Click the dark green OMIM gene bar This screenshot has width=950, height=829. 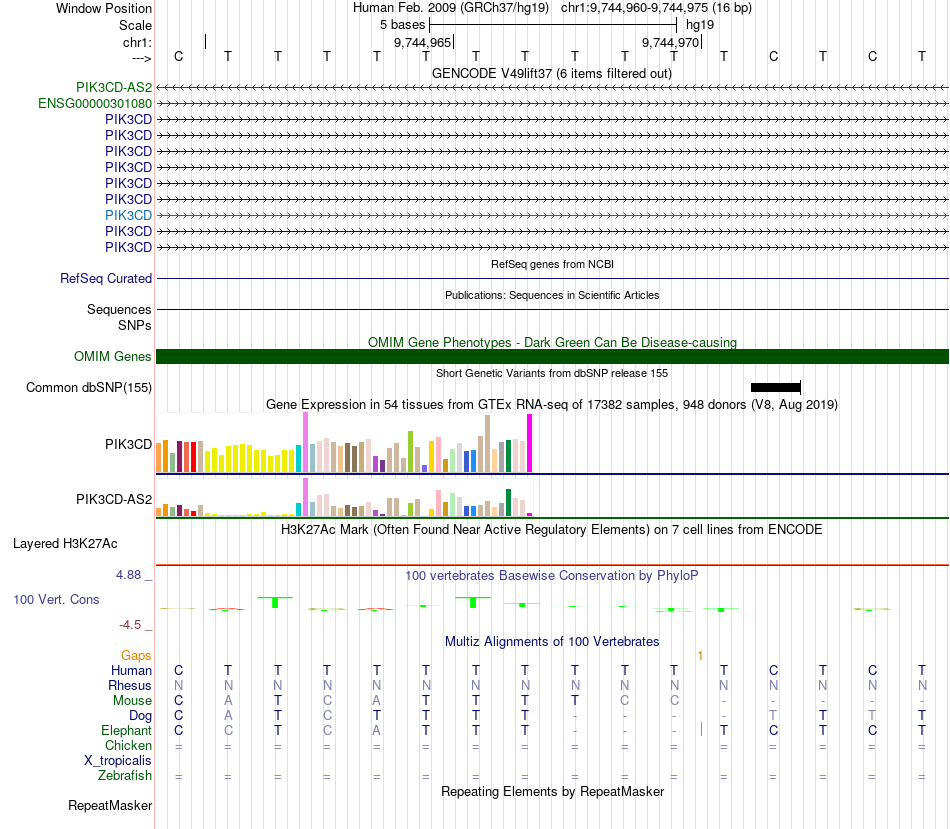tap(552, 356)
